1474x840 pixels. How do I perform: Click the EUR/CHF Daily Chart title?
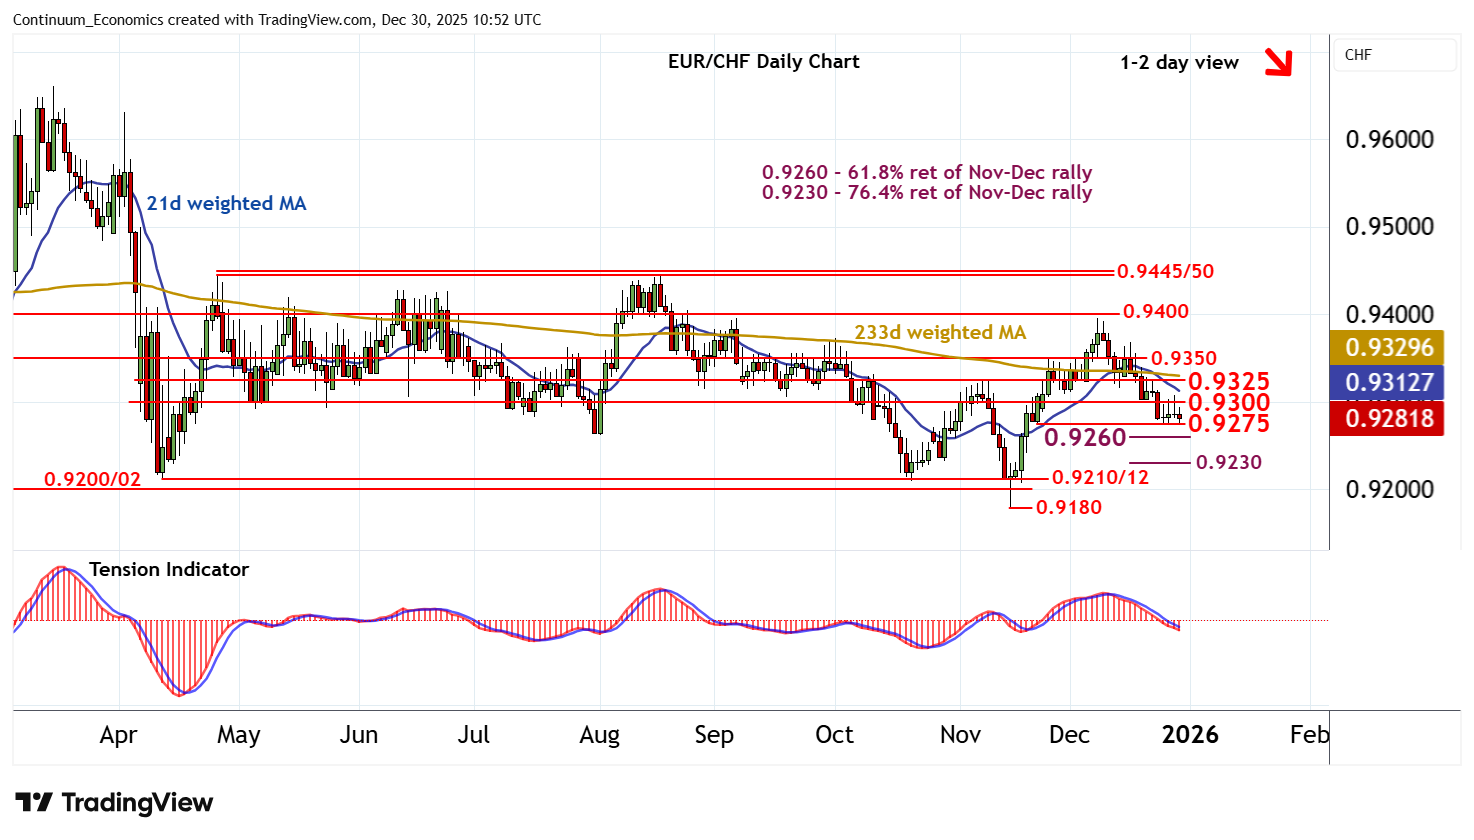(763, 62)
